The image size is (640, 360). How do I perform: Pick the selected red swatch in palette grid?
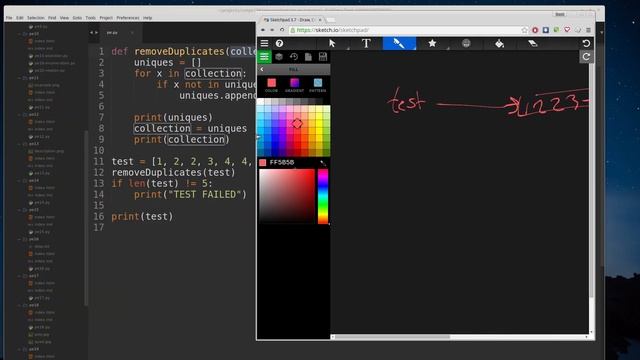pos(297,123)
